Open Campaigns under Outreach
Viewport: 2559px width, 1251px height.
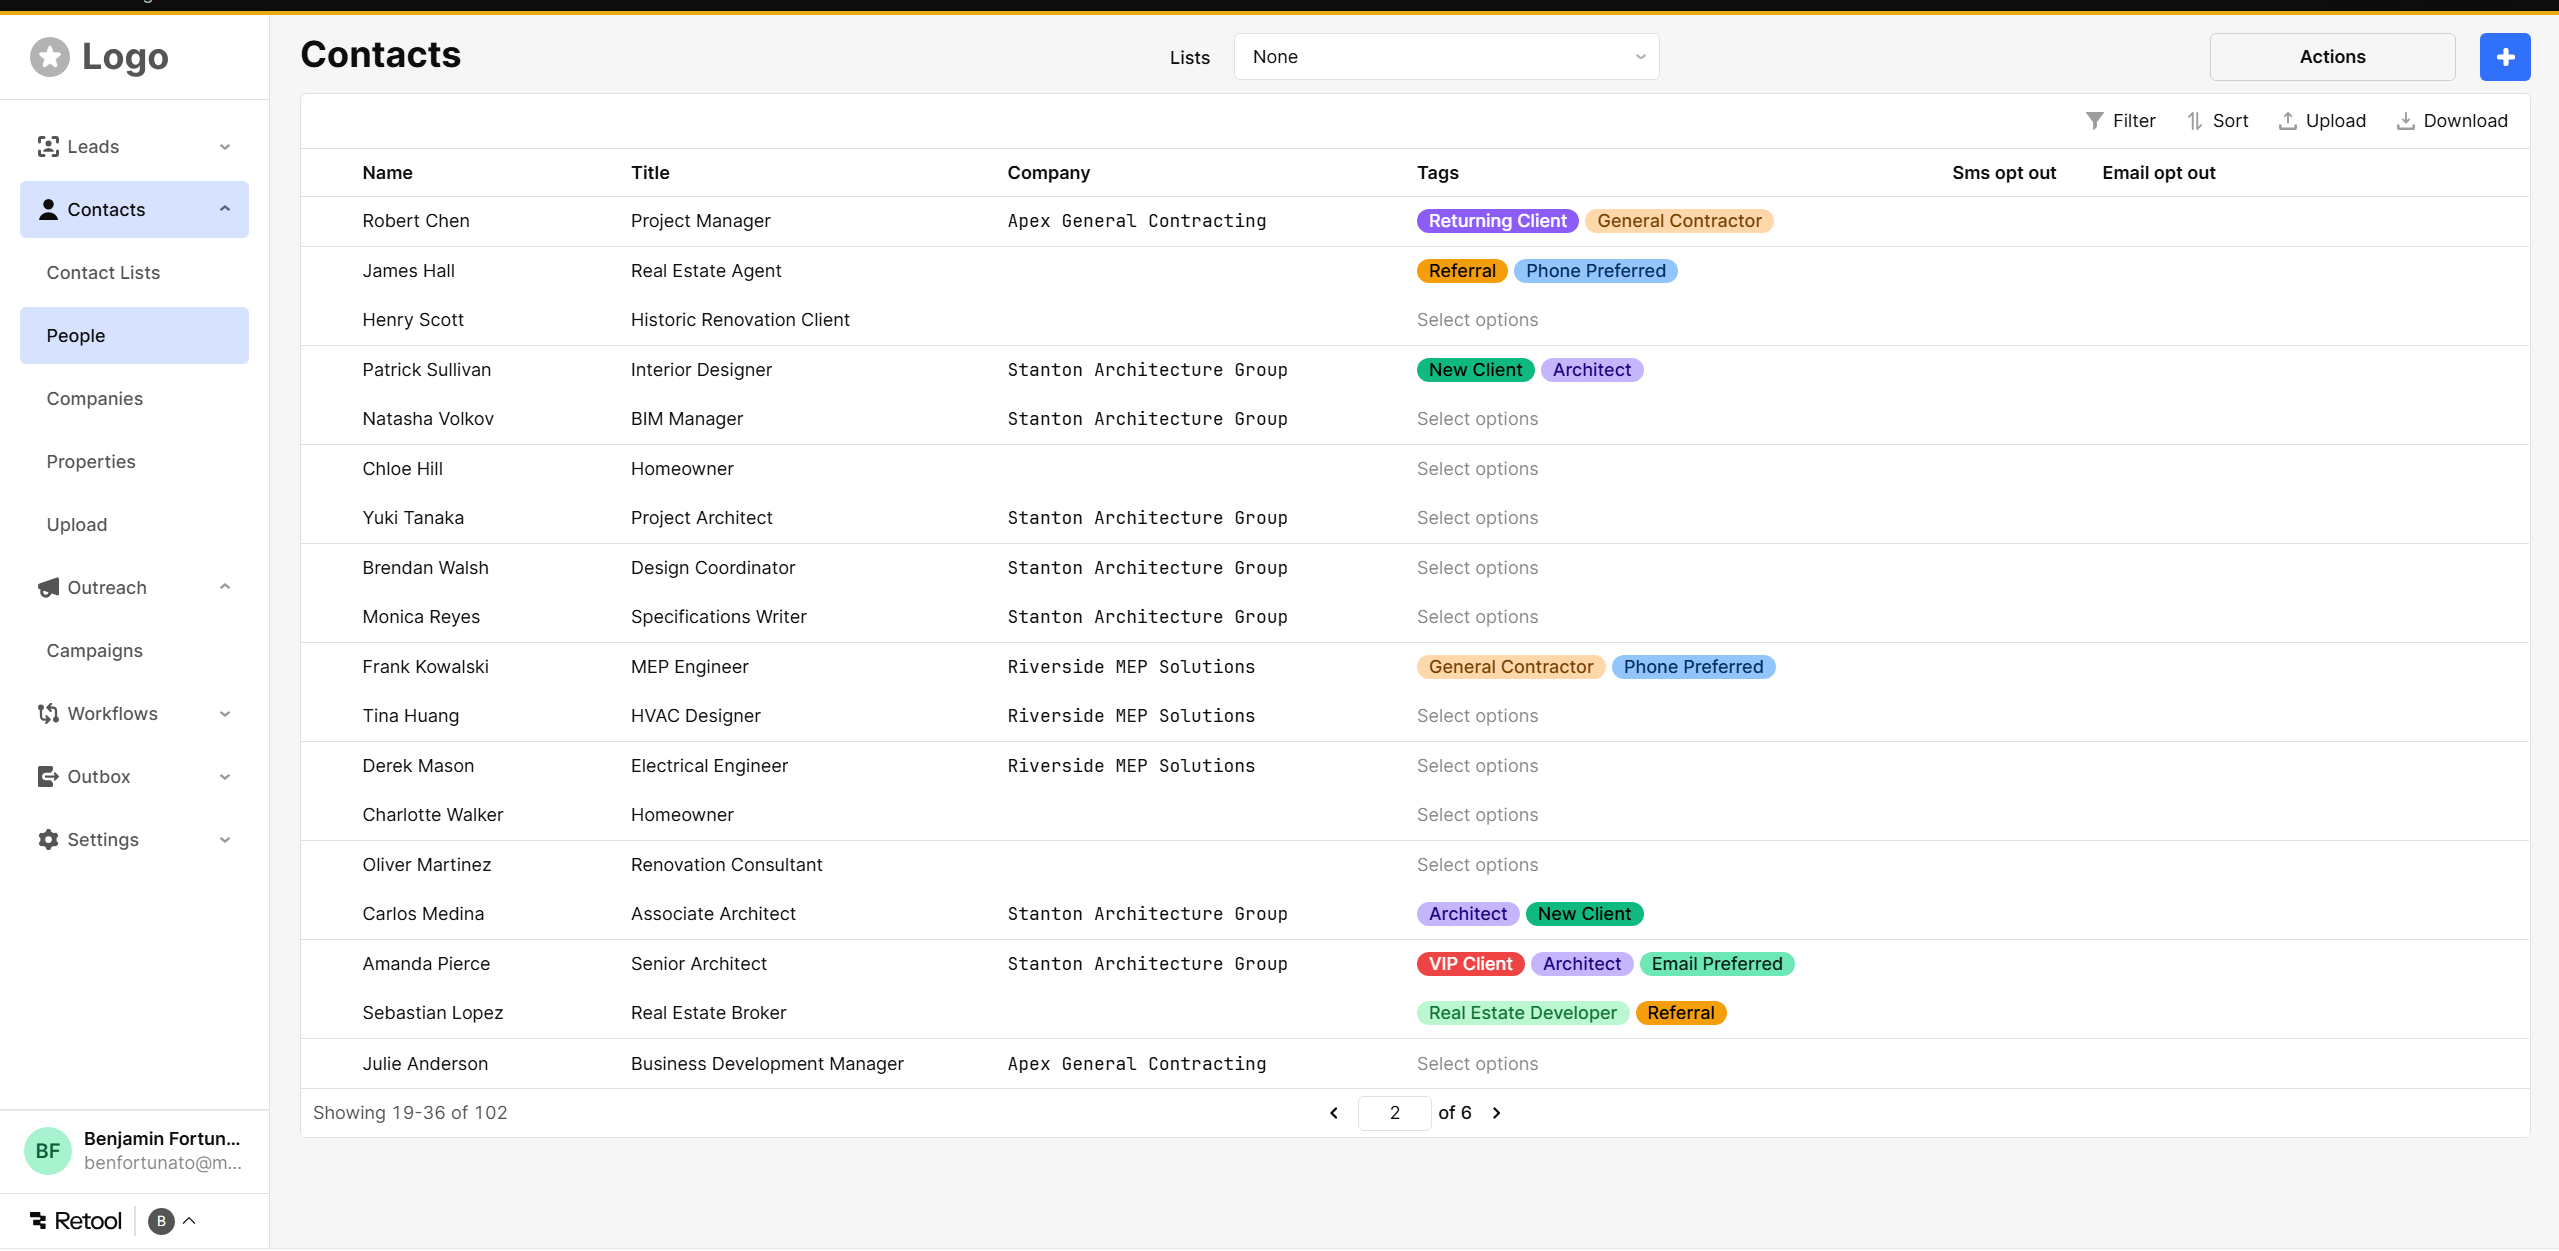coord(95,651)
